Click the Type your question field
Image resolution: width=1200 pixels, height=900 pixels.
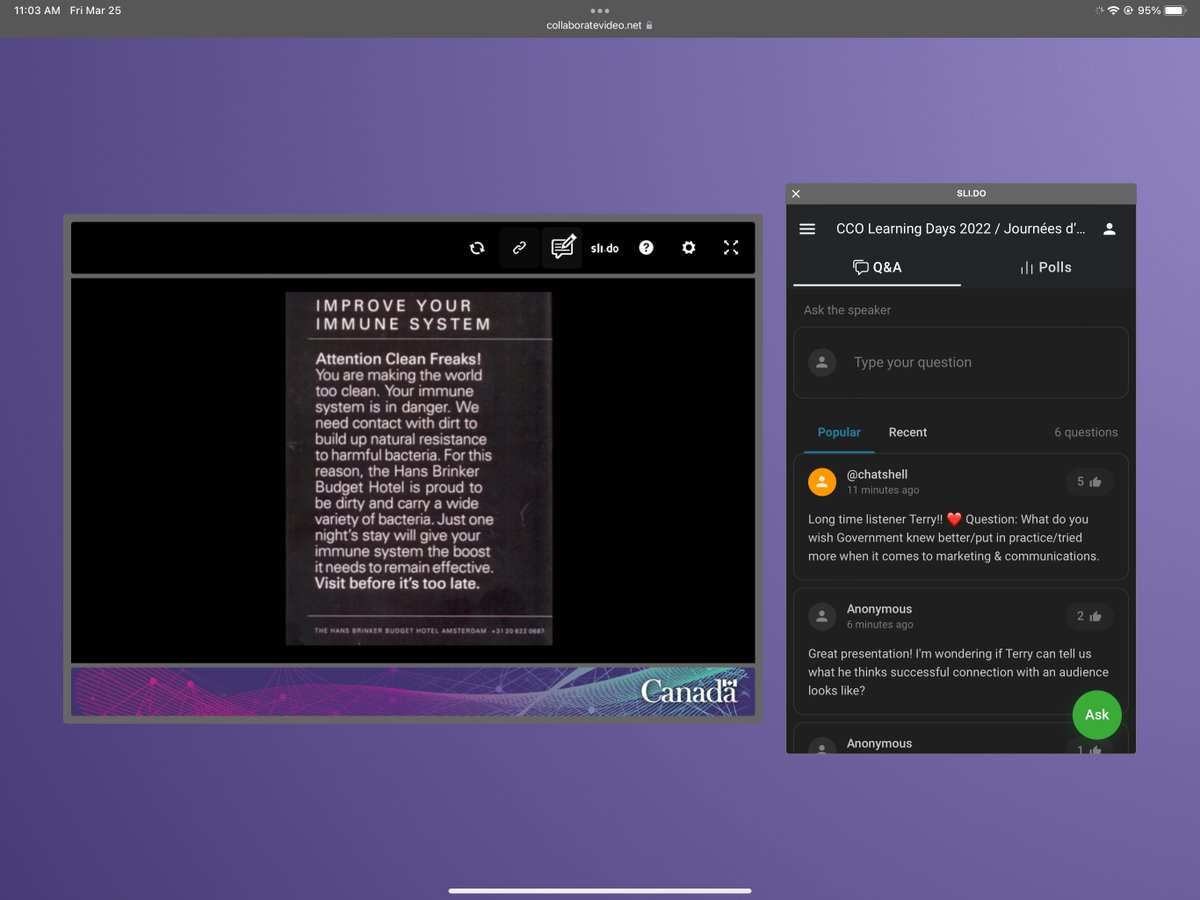(x=960, y=362)
